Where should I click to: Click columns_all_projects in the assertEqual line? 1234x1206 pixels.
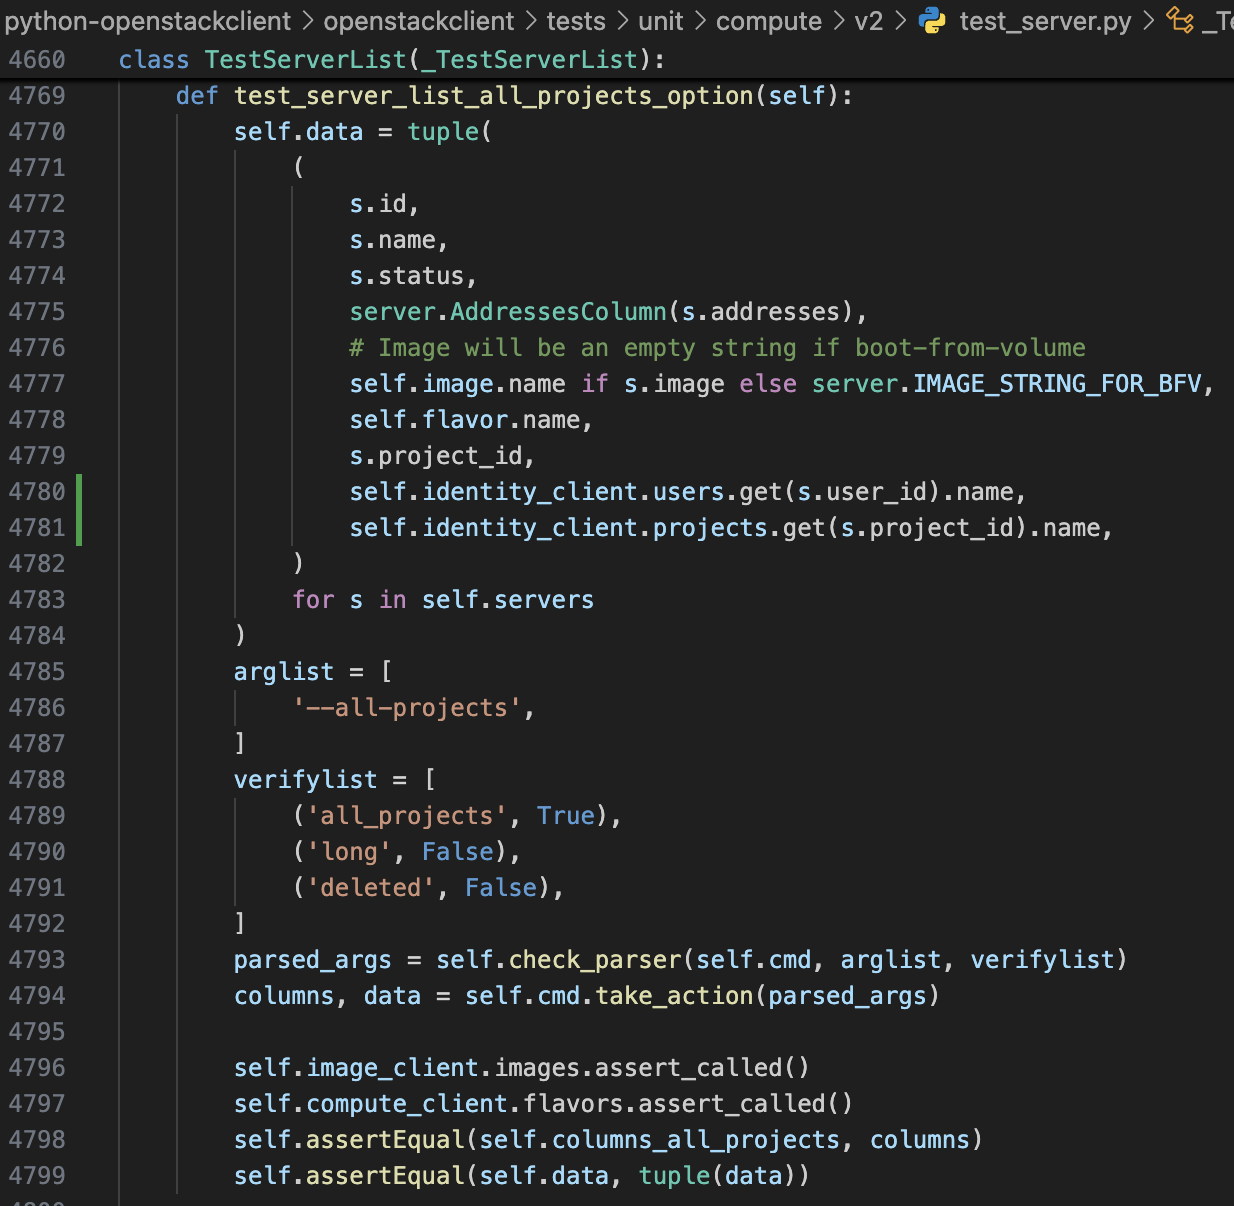(696, 1140)
